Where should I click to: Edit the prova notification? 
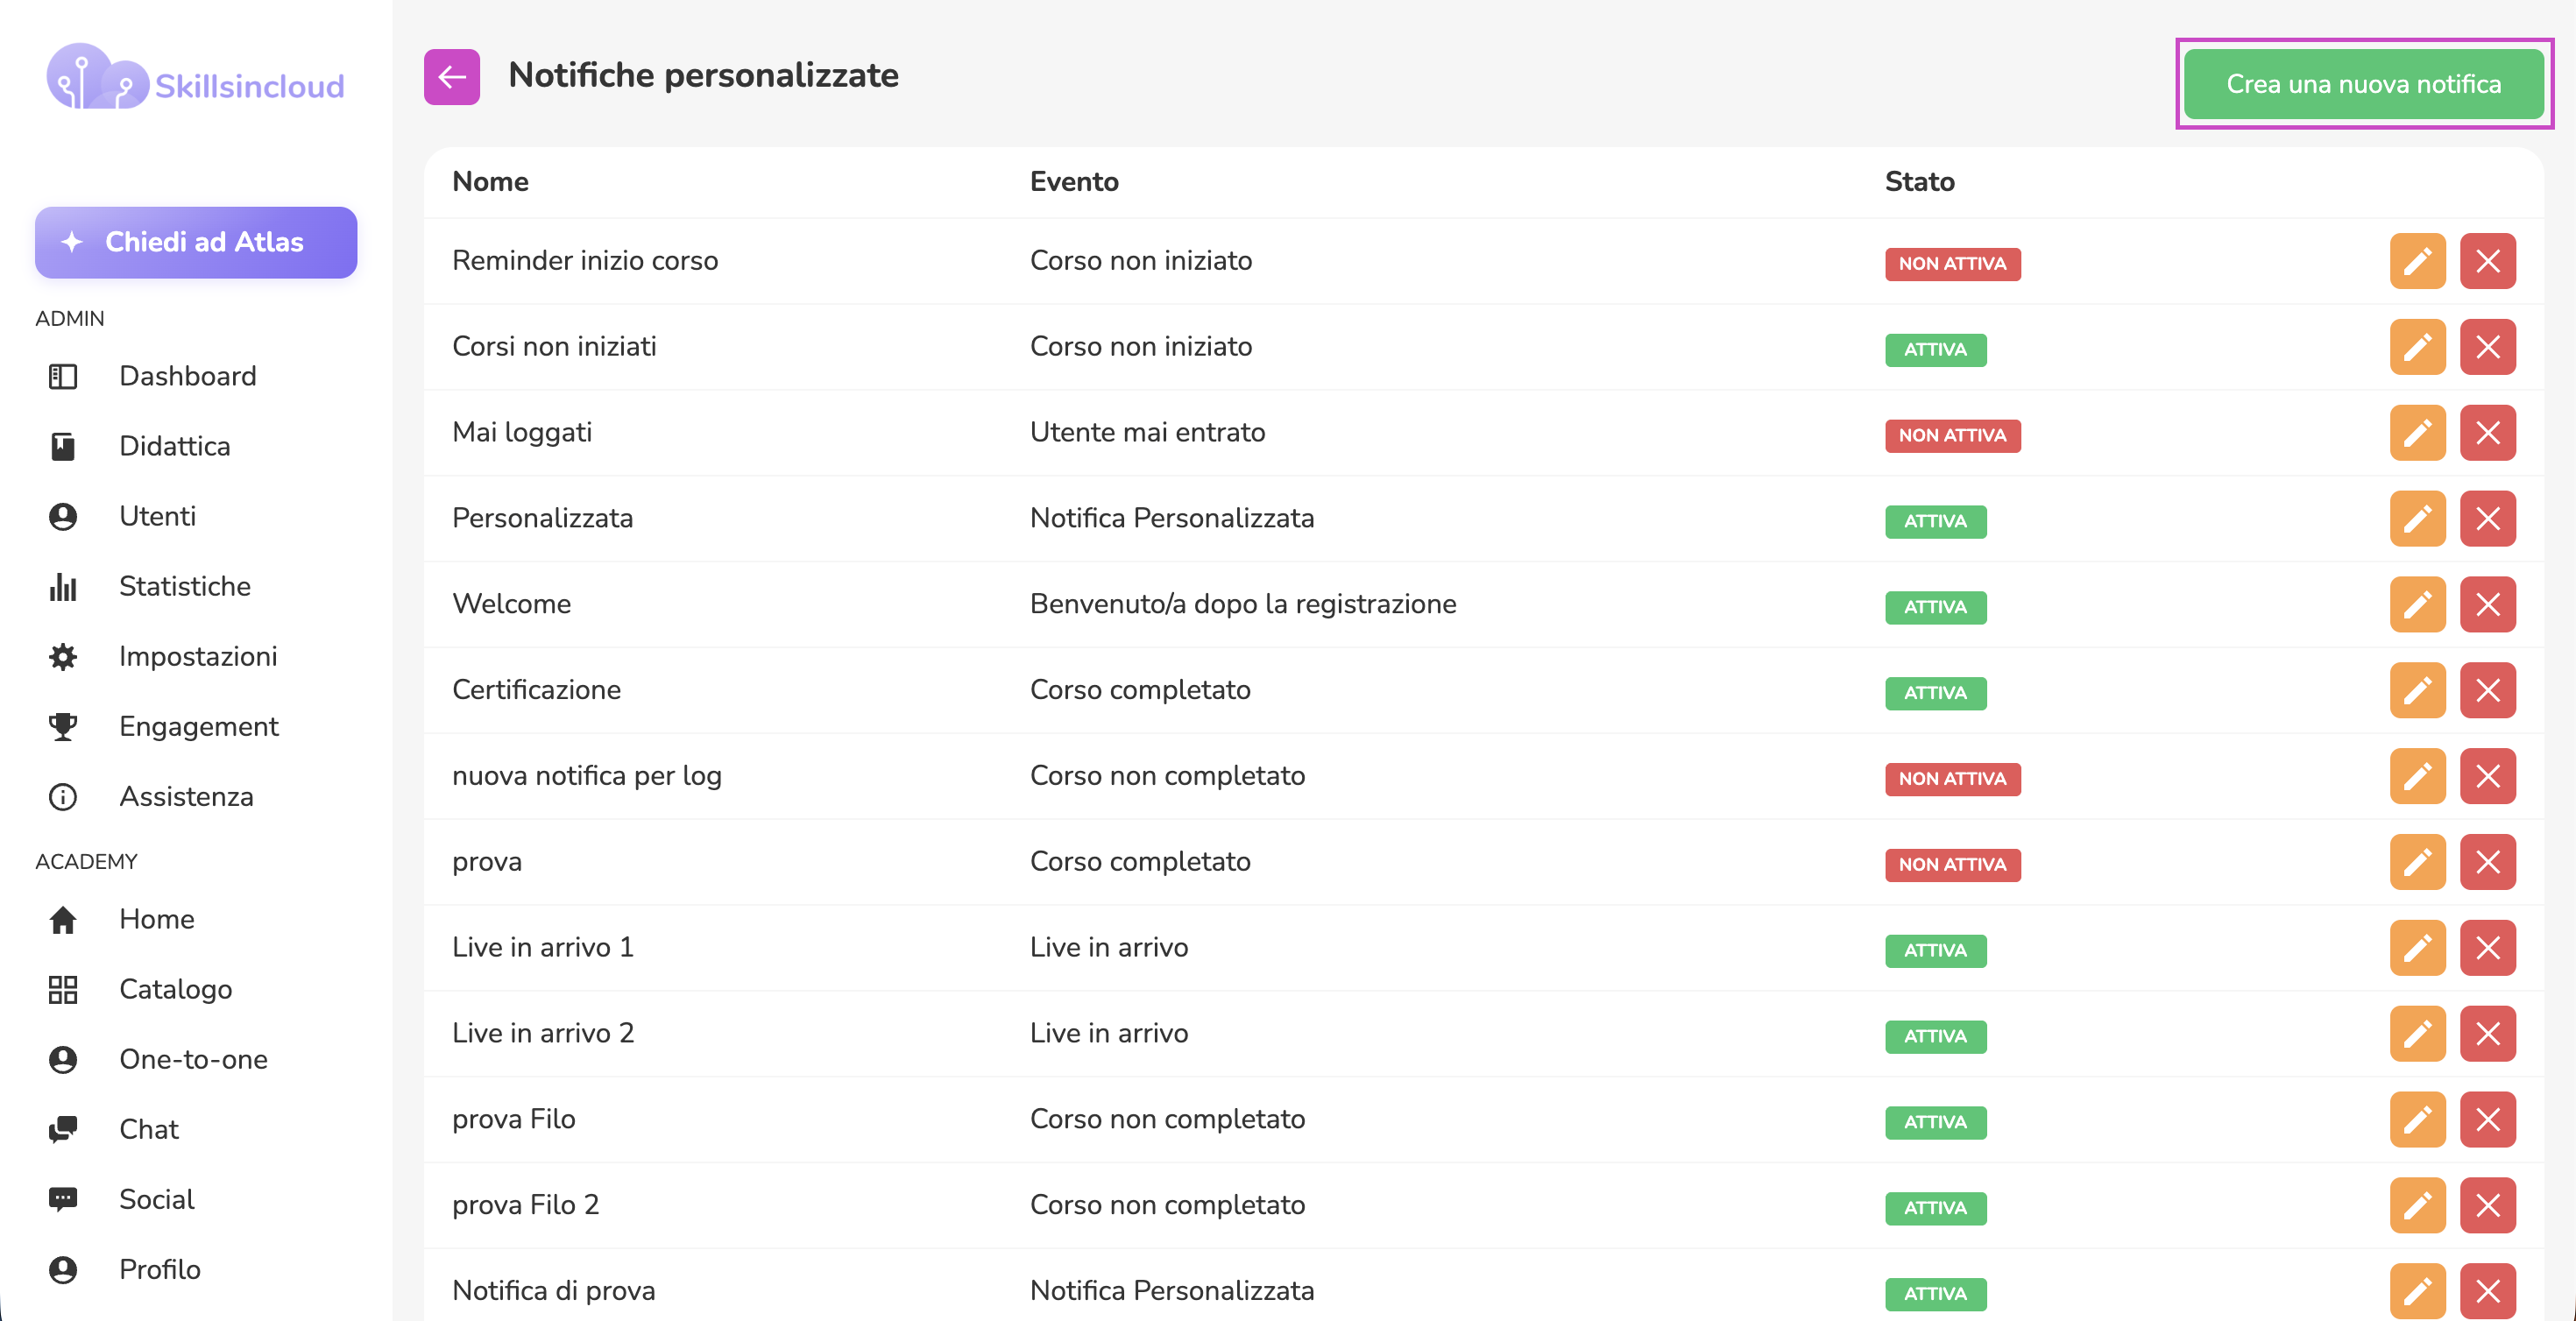2417,862
